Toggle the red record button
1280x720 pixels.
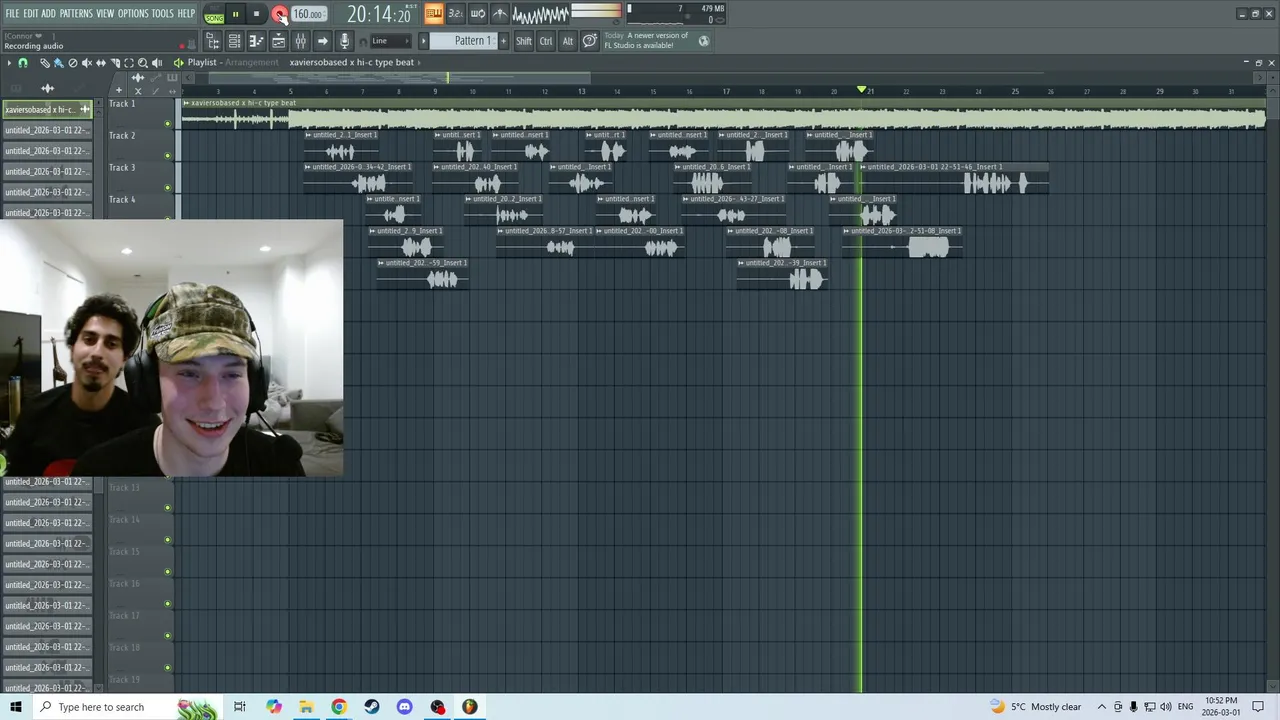(279, 14)
